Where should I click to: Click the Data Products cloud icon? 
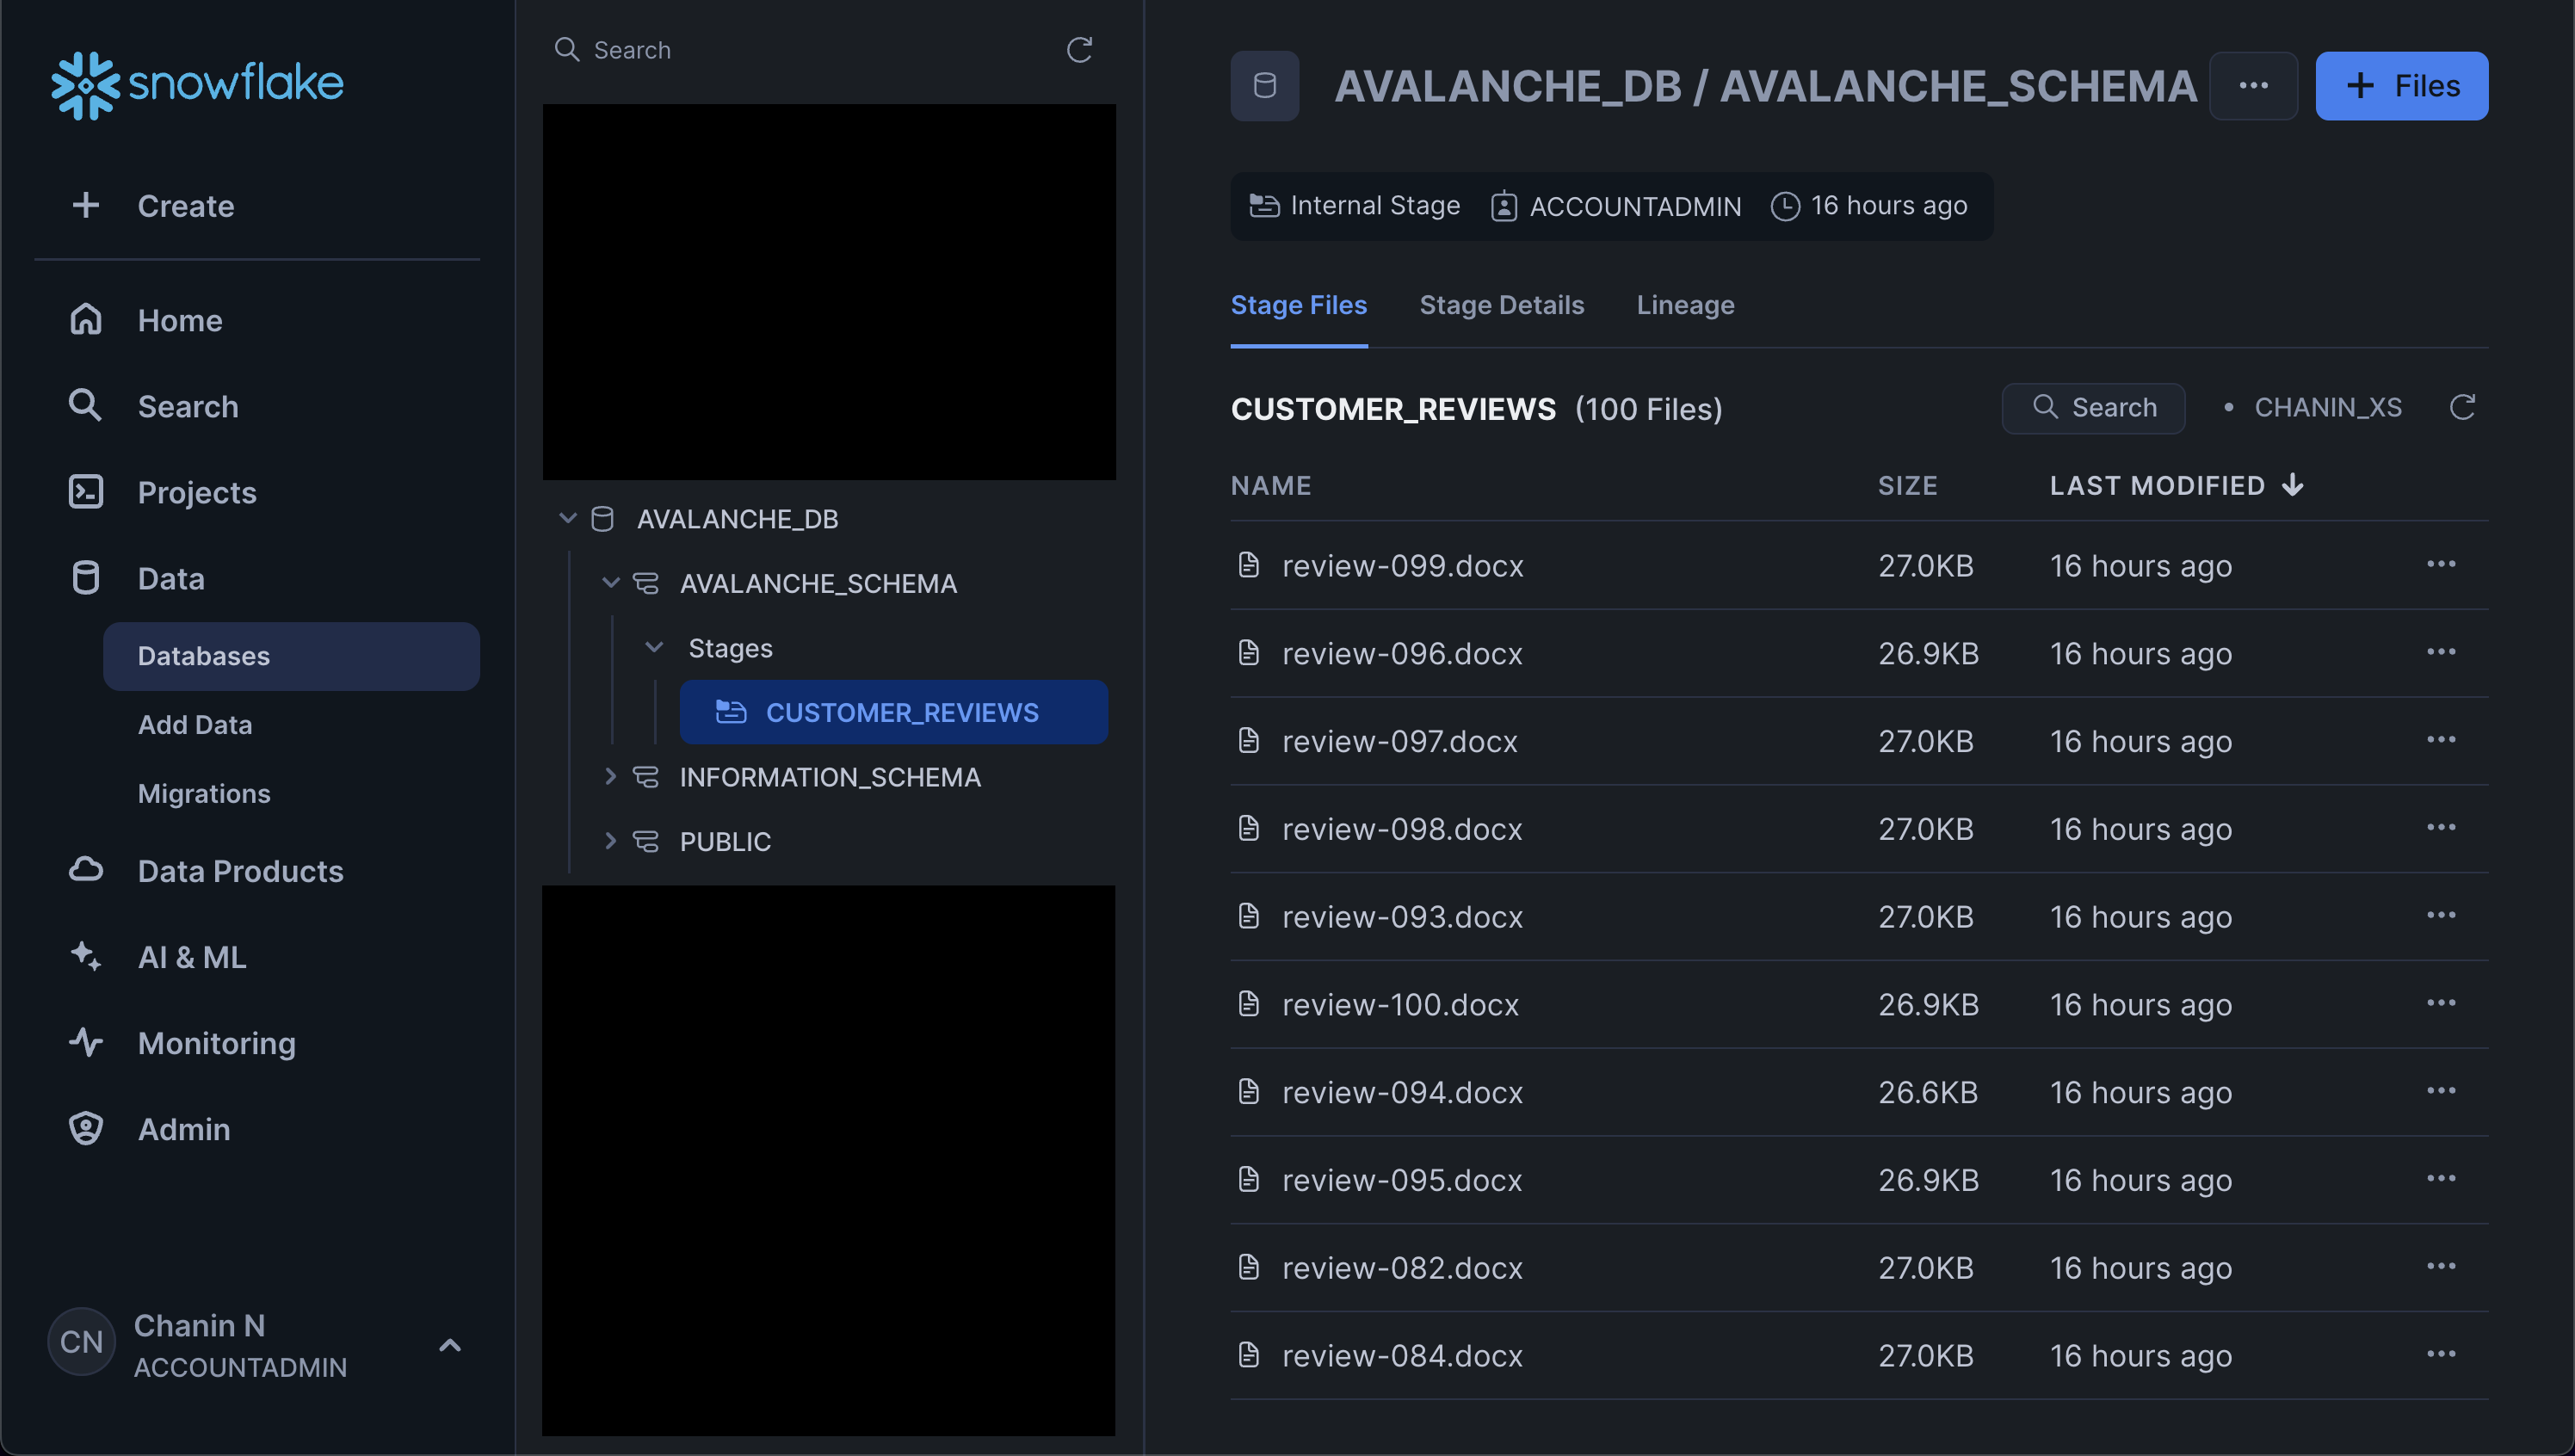pos(86,870)
